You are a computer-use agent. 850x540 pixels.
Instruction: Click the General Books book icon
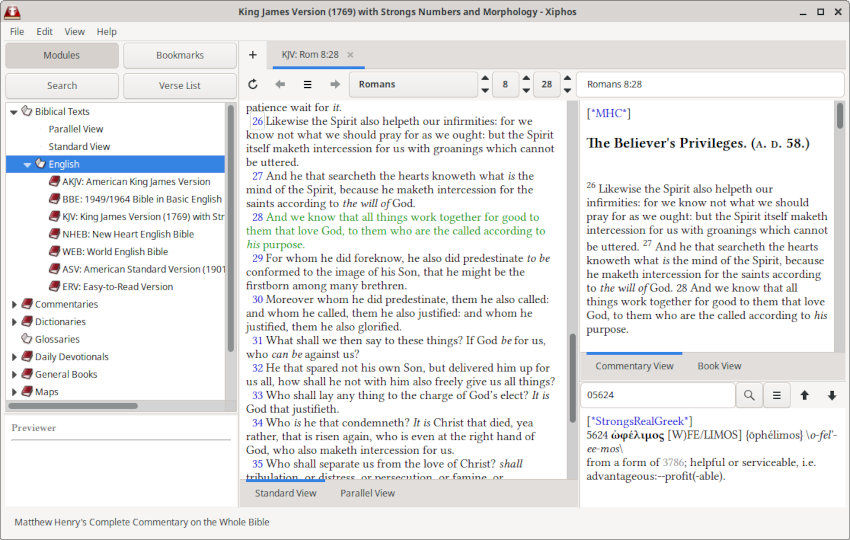tap(27, 374)
